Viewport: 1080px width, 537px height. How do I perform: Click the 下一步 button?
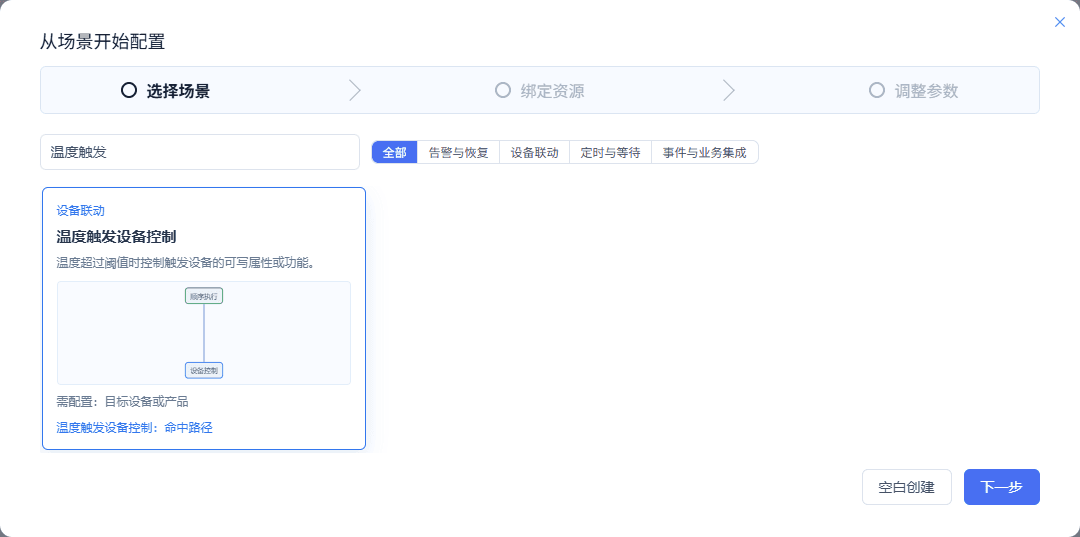click(1001, 487)
